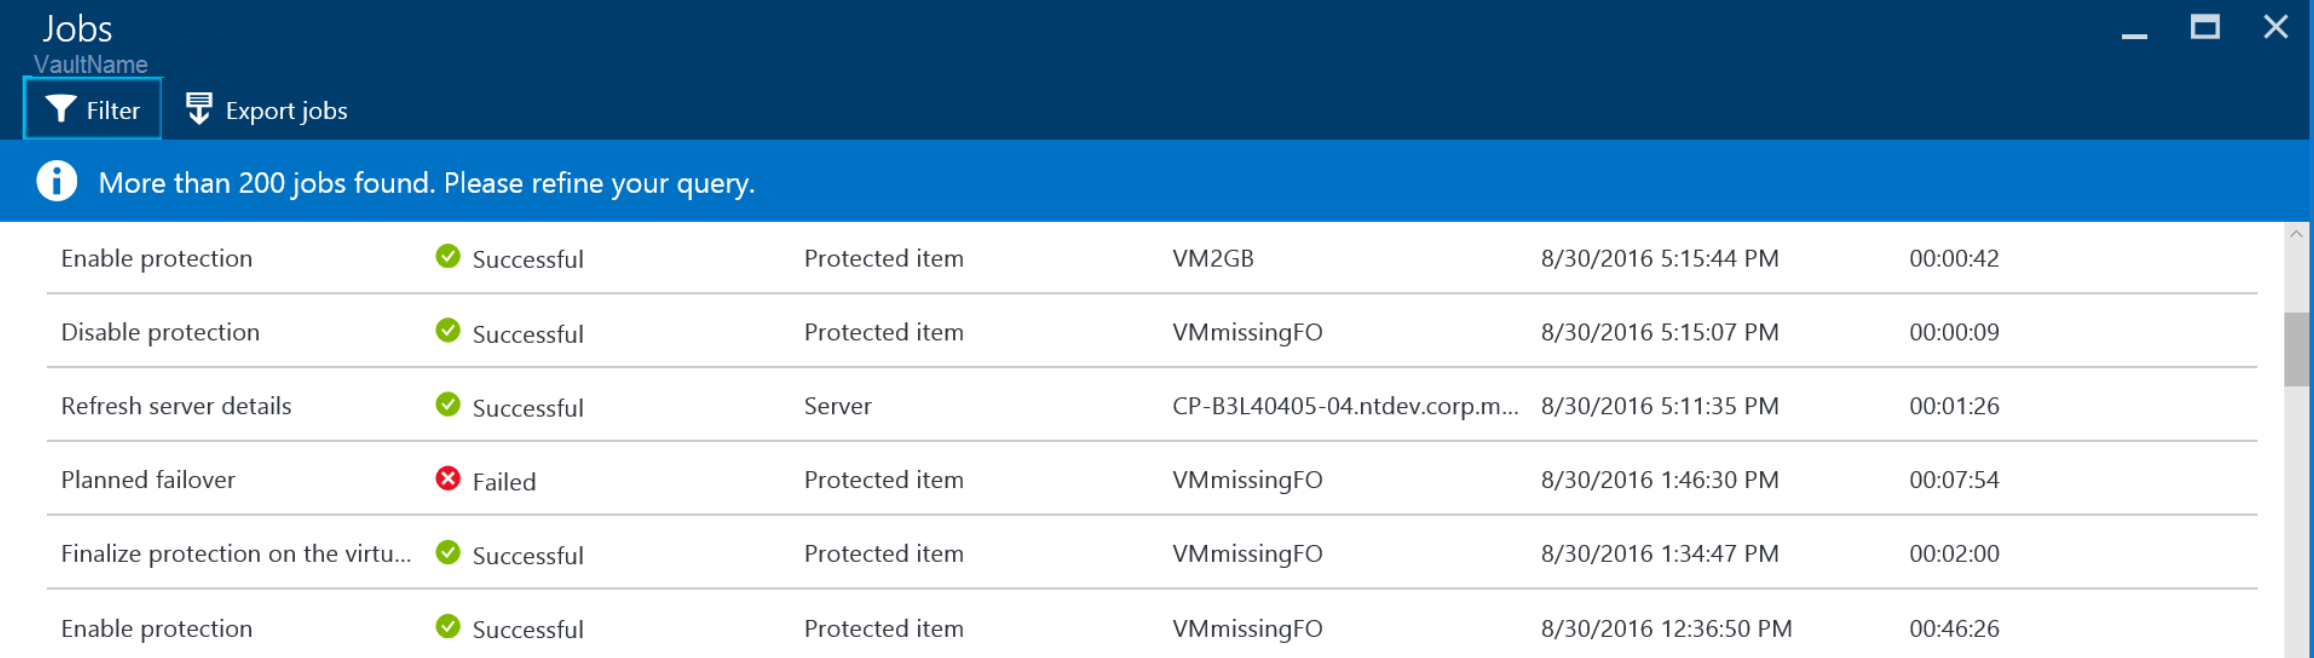Open the Refresh server details job
This screenshot has width=2314, height=658.
[x=176, y=405]
